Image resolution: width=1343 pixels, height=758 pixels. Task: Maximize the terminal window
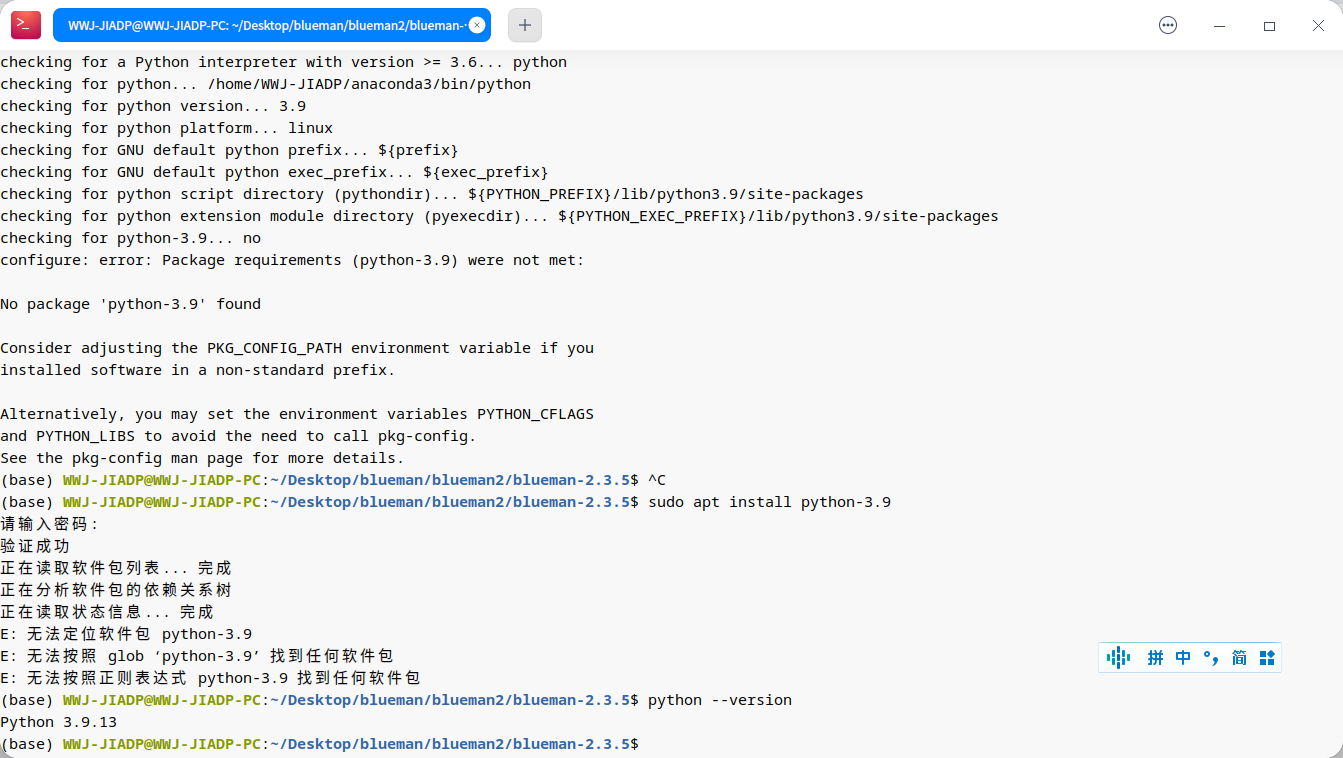(1269, 26)
